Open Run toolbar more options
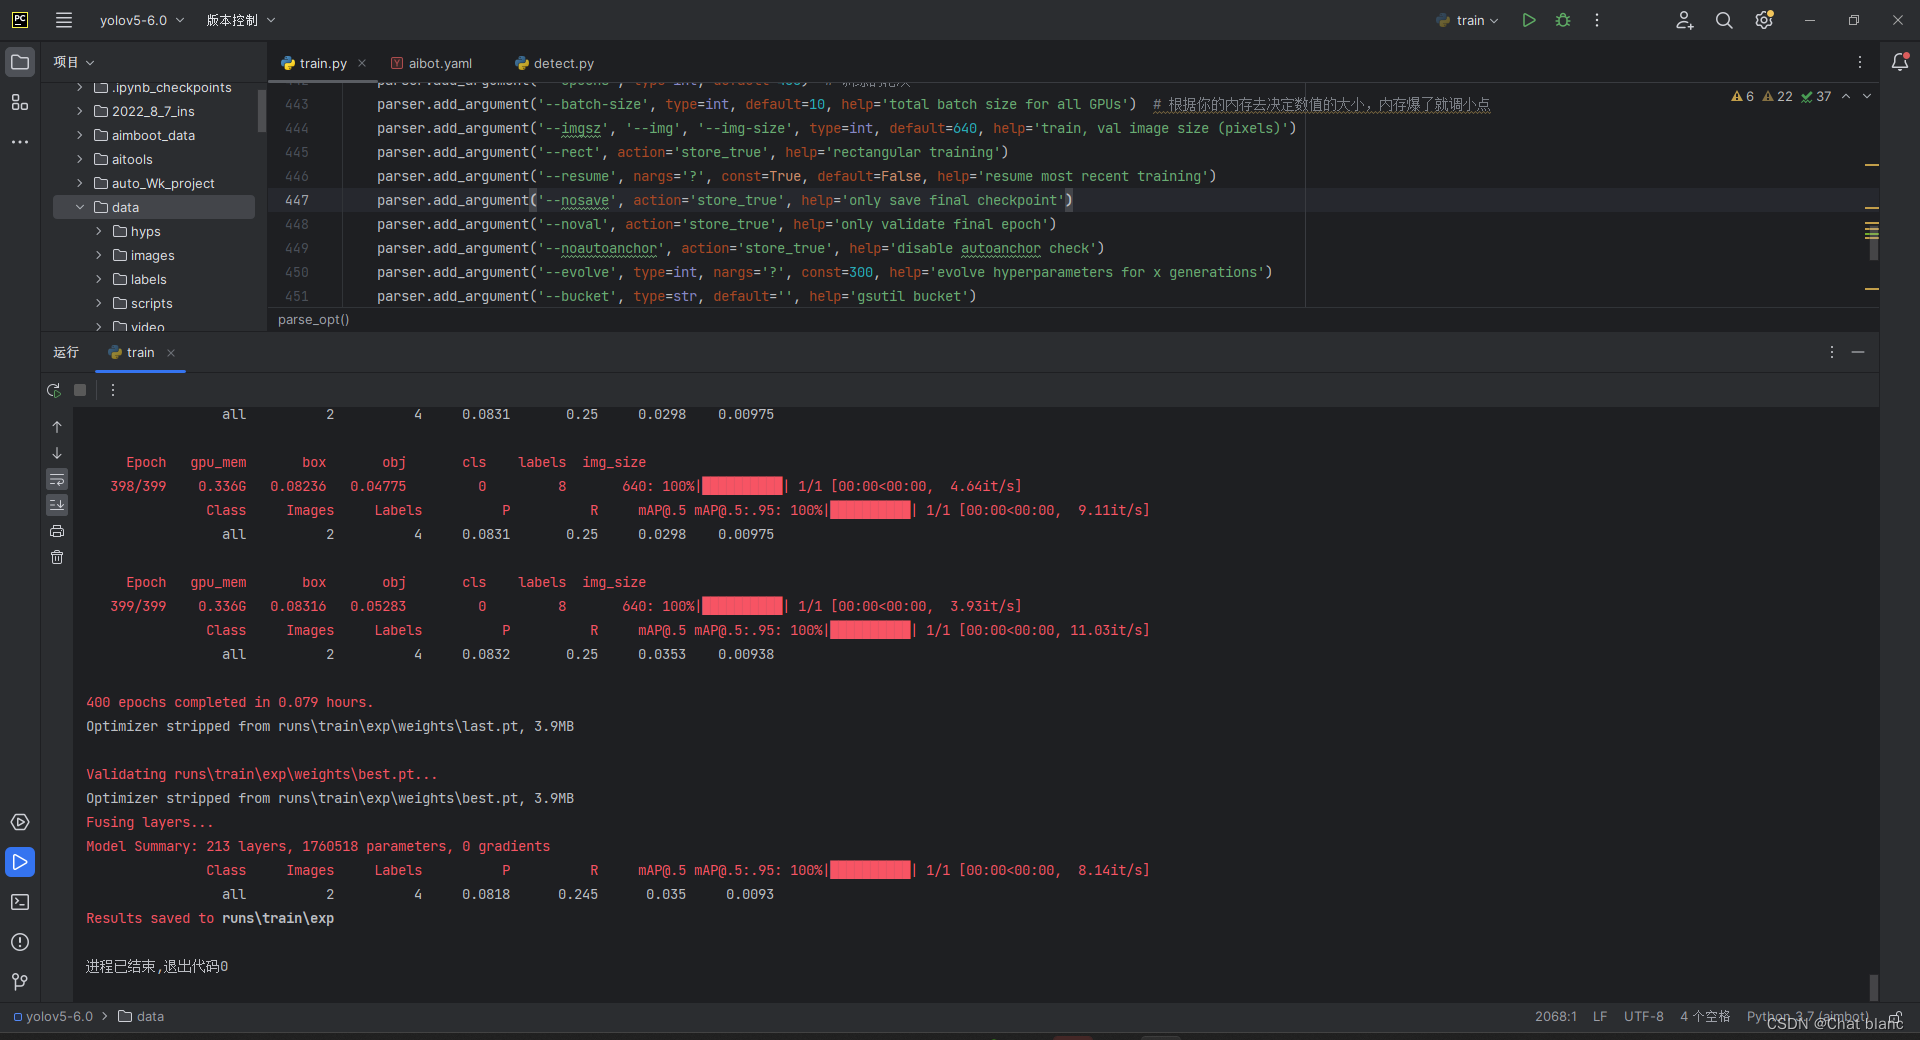The image size is (1920, 1040). 113,390
